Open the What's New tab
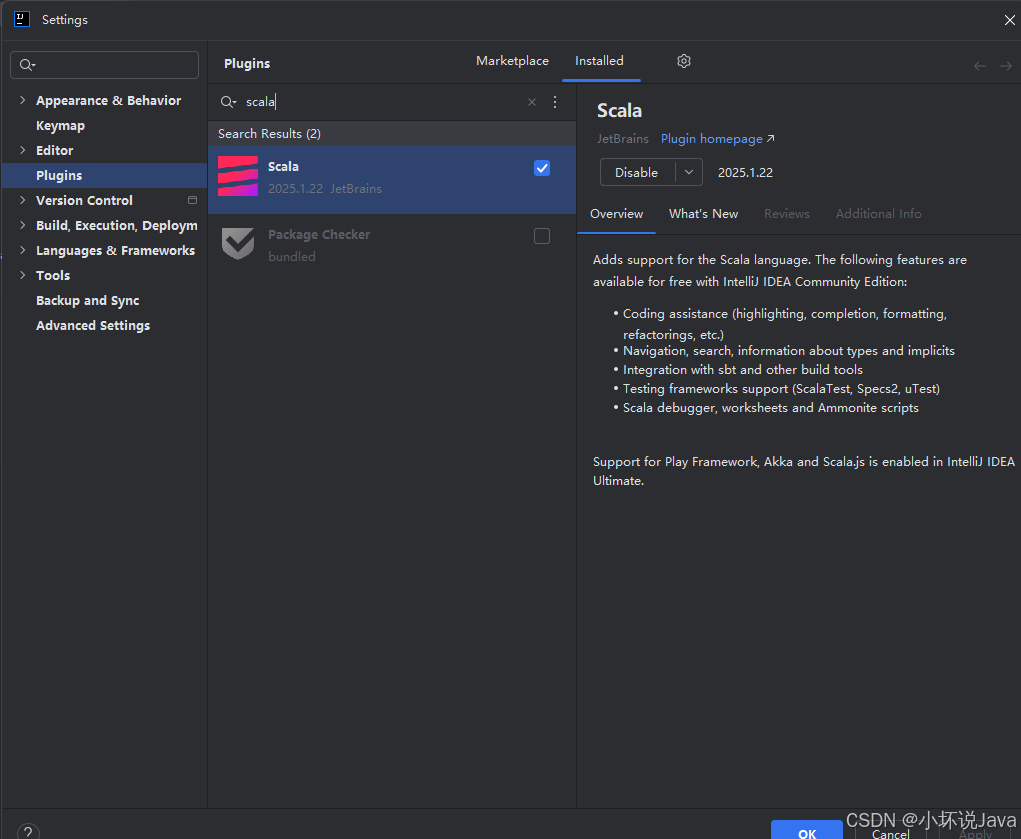The image size is (1021, 839). point(703,214)
